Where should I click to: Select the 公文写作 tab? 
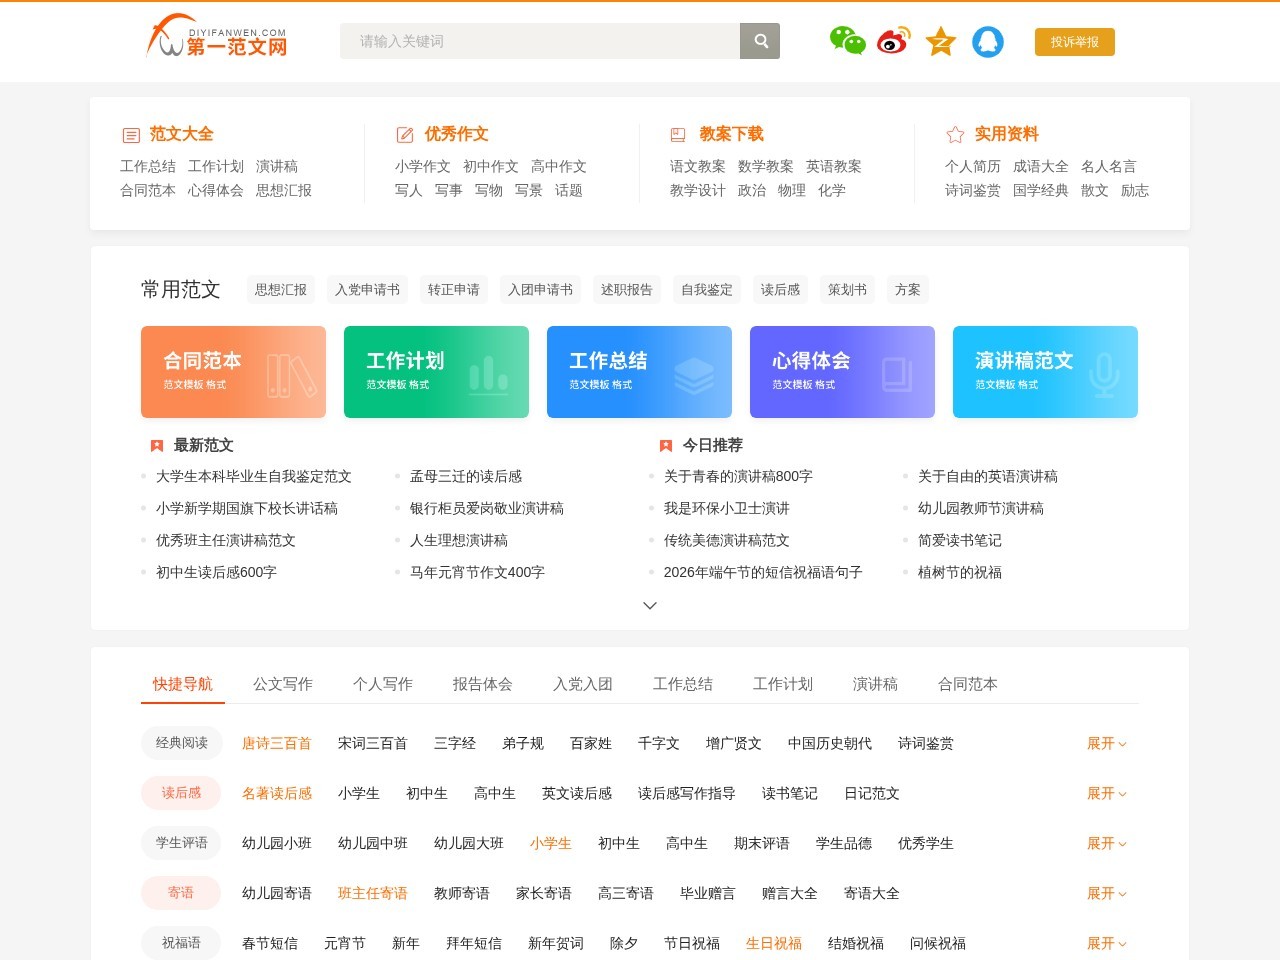282,684
